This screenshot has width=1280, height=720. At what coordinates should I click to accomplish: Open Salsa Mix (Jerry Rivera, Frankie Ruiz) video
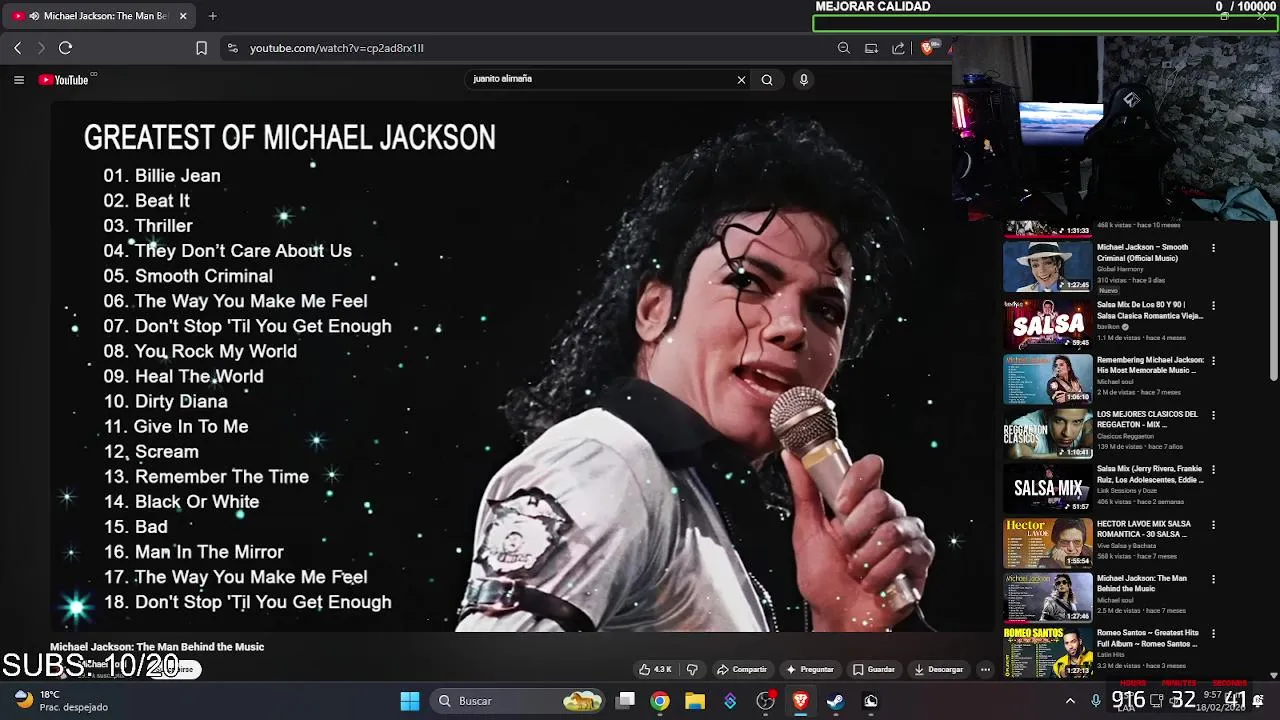[x=1048, y=487]
